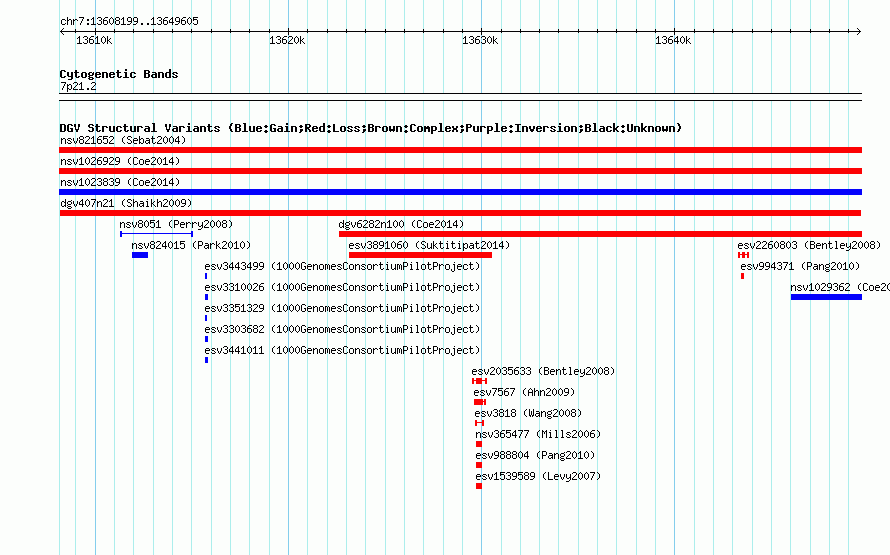This screenshot has height=555, width=890.
Task: Select the nsv1023839 (Coe2014) blue gain bar
Action: point(460,192)
